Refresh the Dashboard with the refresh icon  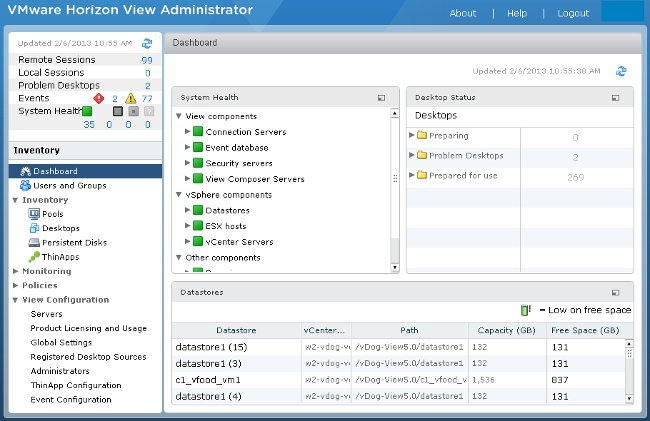click(x=621, y=71)
